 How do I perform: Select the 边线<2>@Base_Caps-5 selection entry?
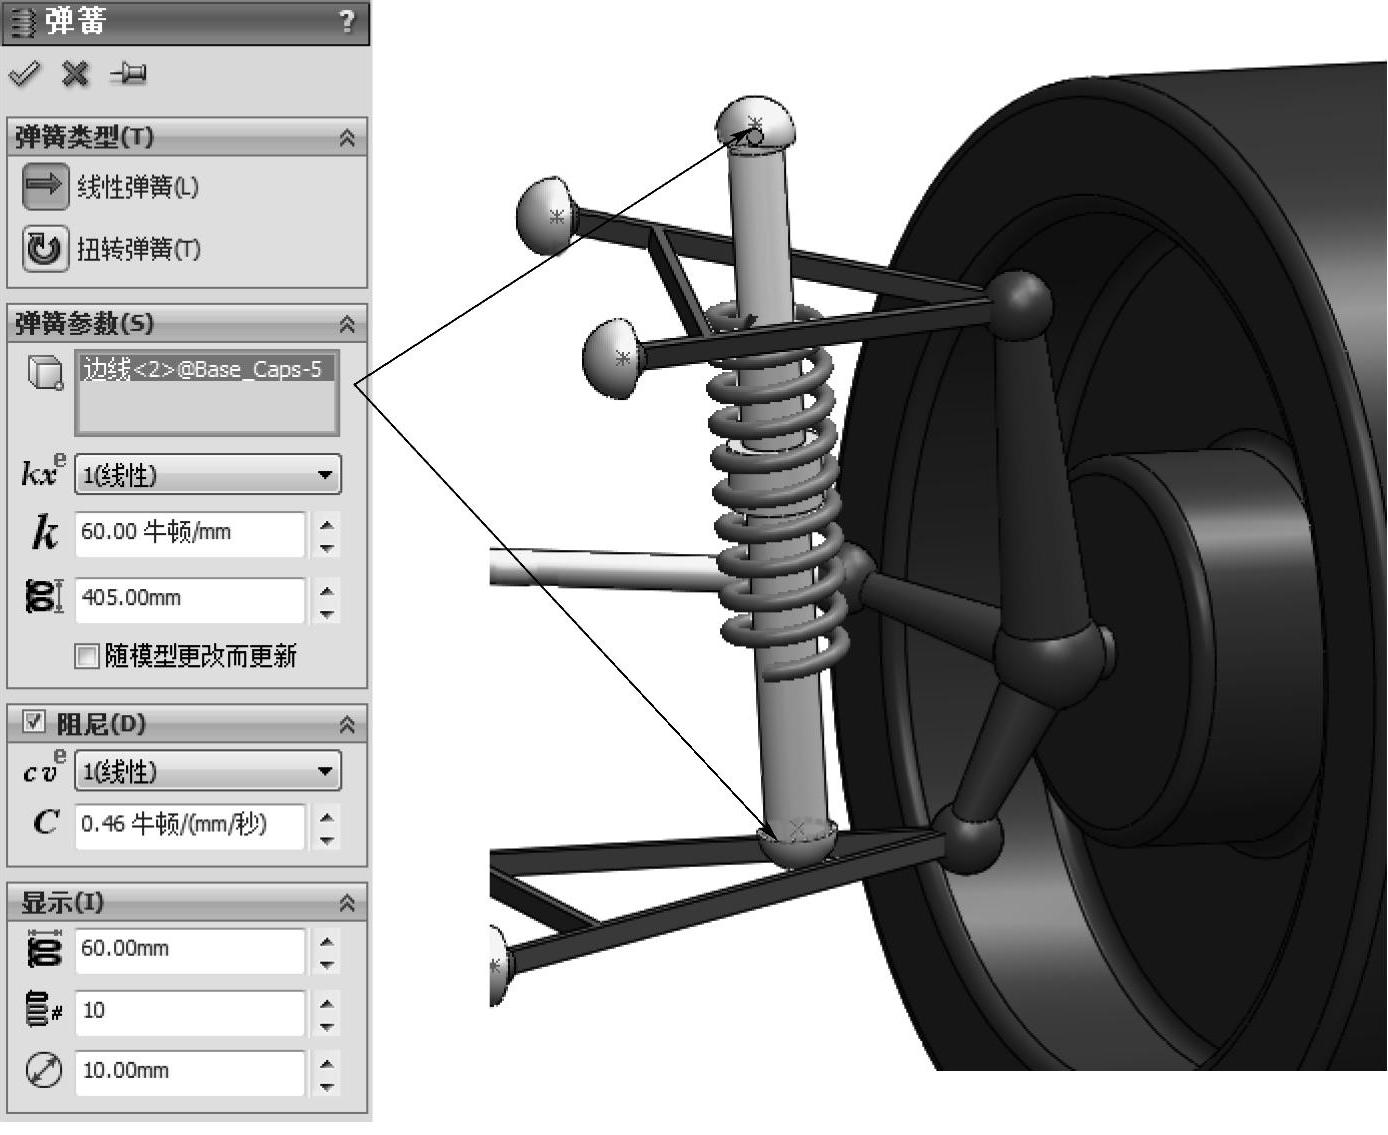[x=203, y=370]
